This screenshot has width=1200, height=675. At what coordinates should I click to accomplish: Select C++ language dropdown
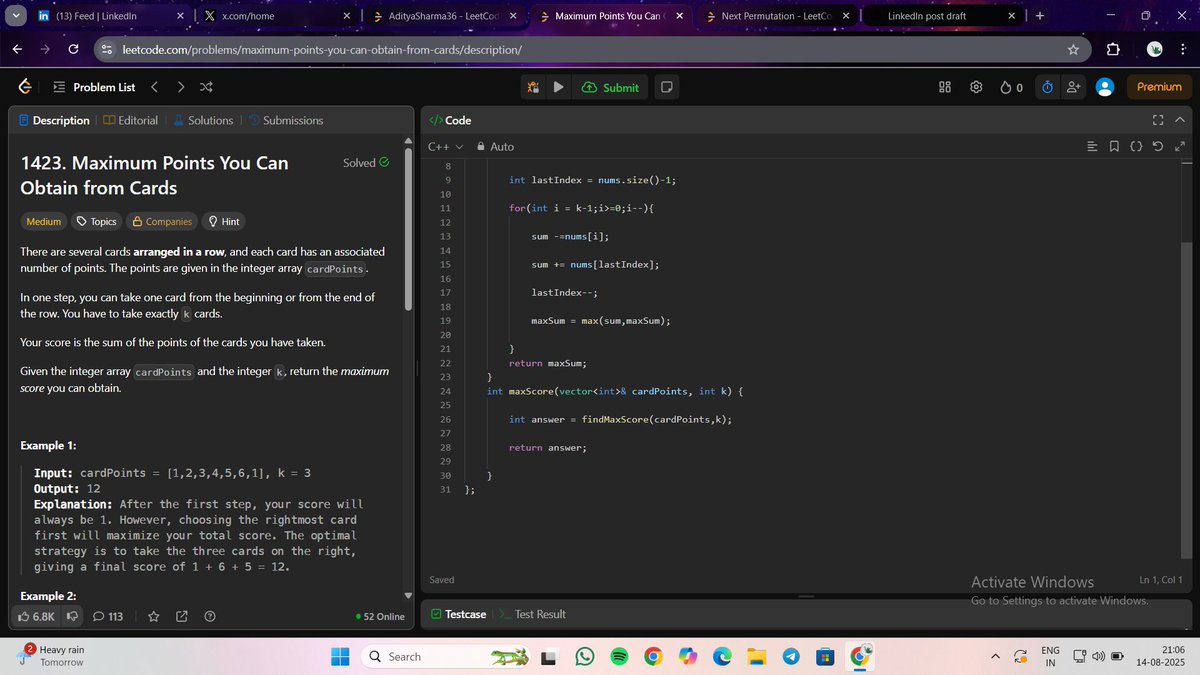[446, 147]
